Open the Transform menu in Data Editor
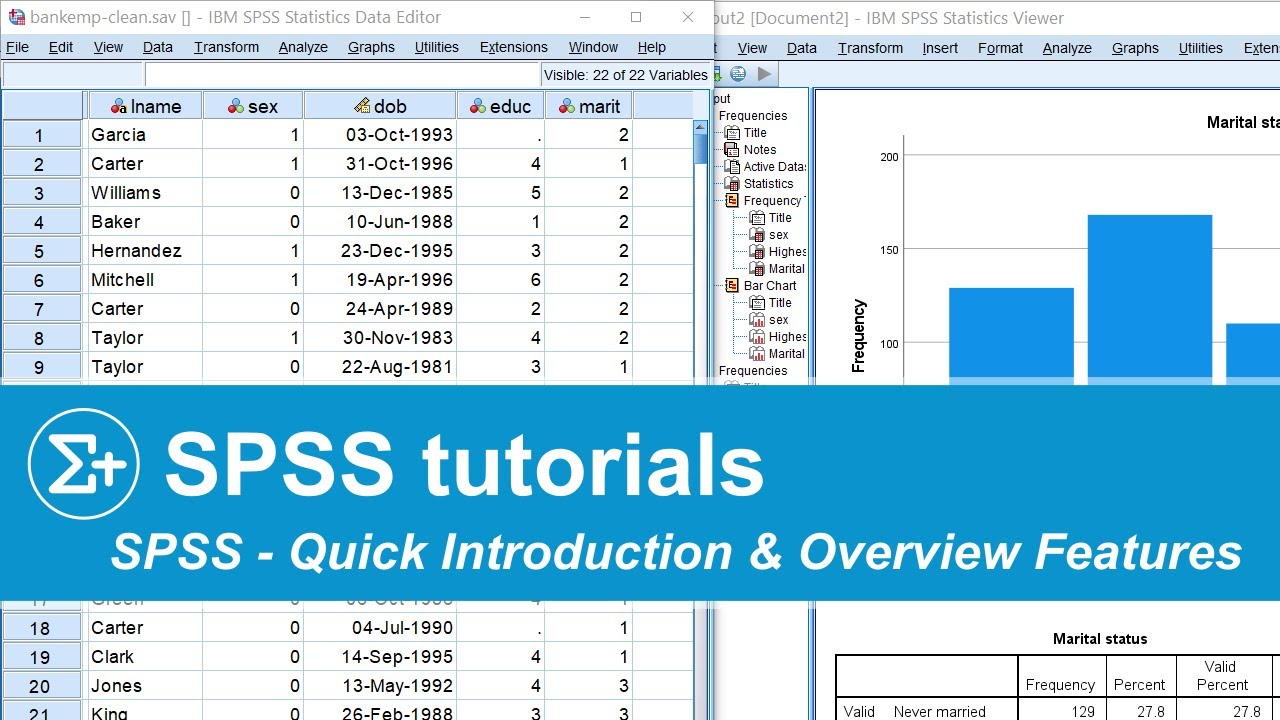The image size is (1280, 720). coord(226,47)
